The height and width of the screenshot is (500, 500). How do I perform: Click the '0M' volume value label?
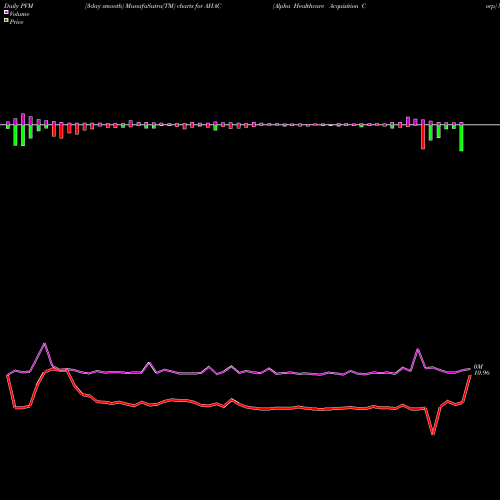pos(478,367)
